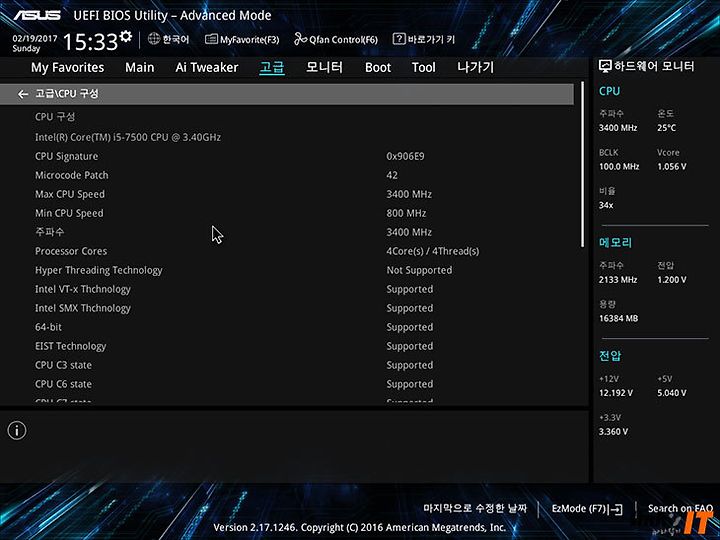Screen dimensions: 720x540
Task: Select the 고급 tab
Action: click(x=272, y=68)
